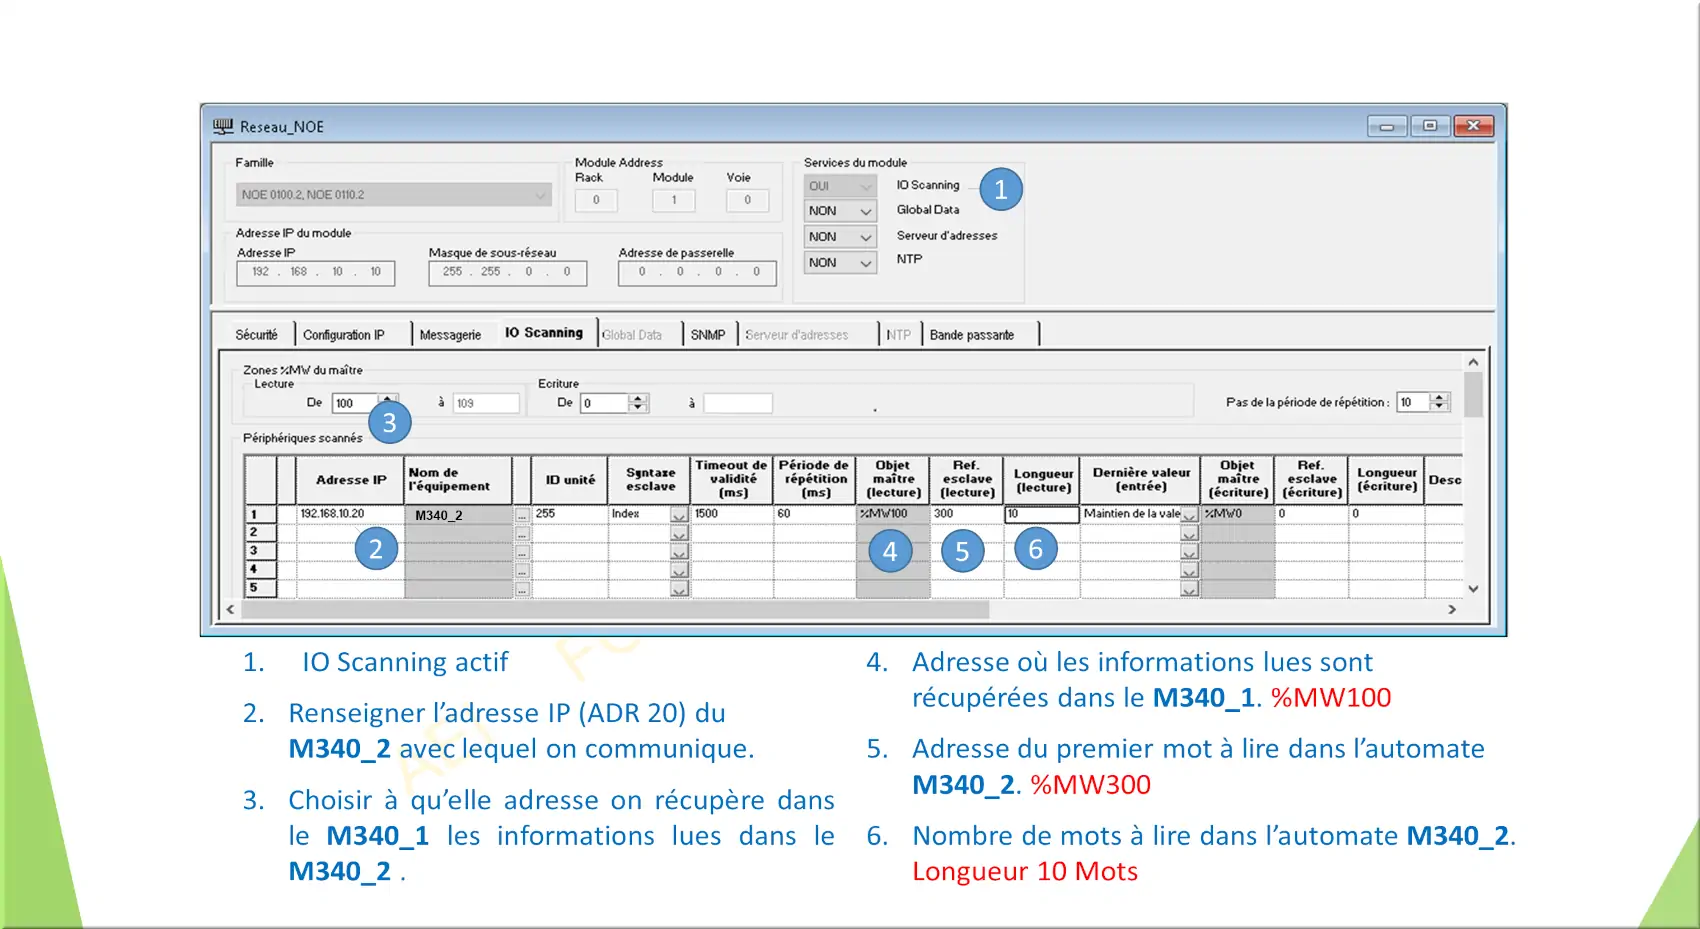Click the Pas de la période de répétition field
This screenshot has width=1700, height=929.
(1414, 402)
